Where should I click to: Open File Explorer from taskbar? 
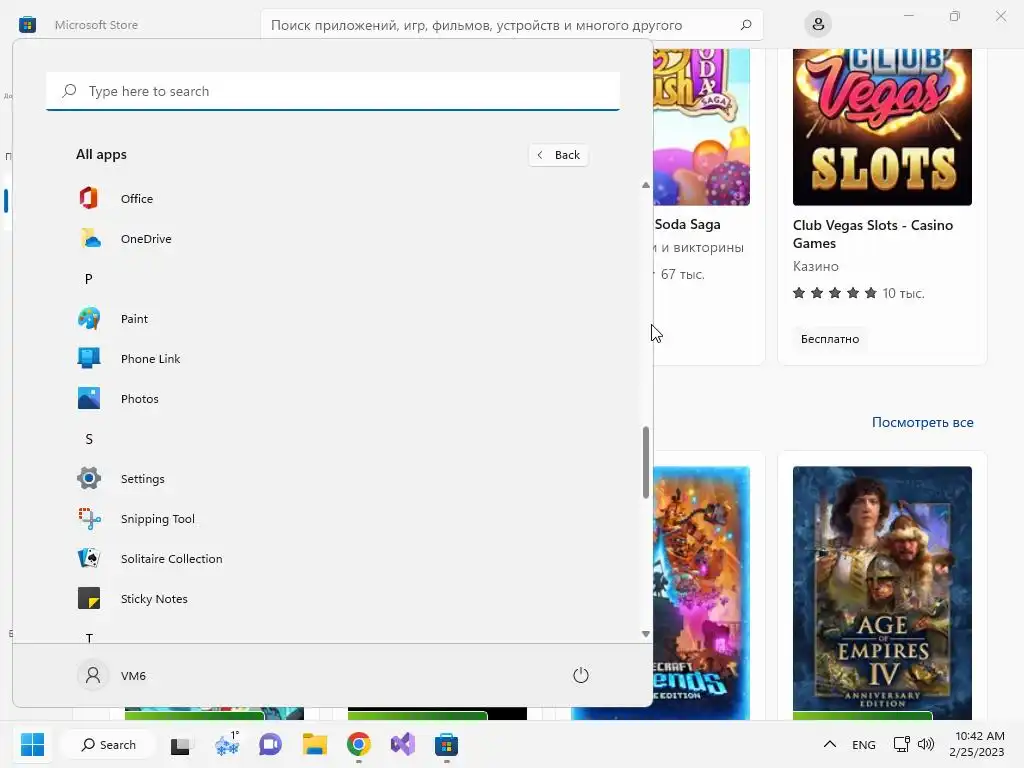pos(314,744)
